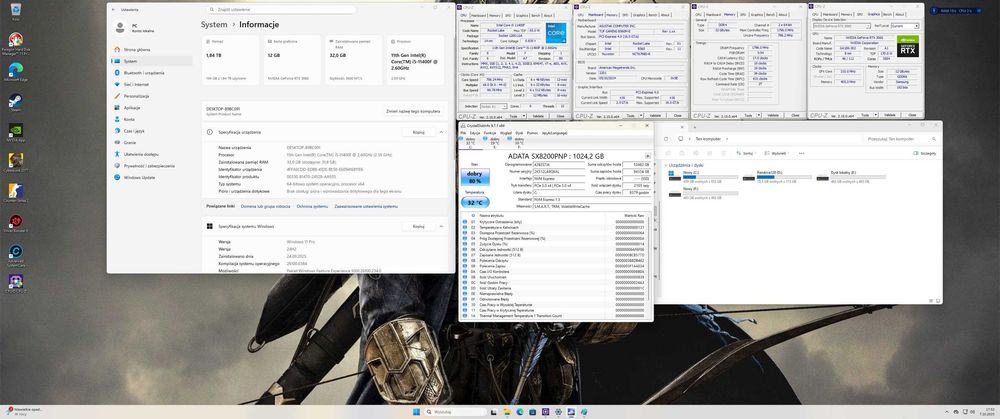1000x419 pixels.
Task: Select Counter-Strike 2 desktop shortcut
Action: [x=15, y=194]
